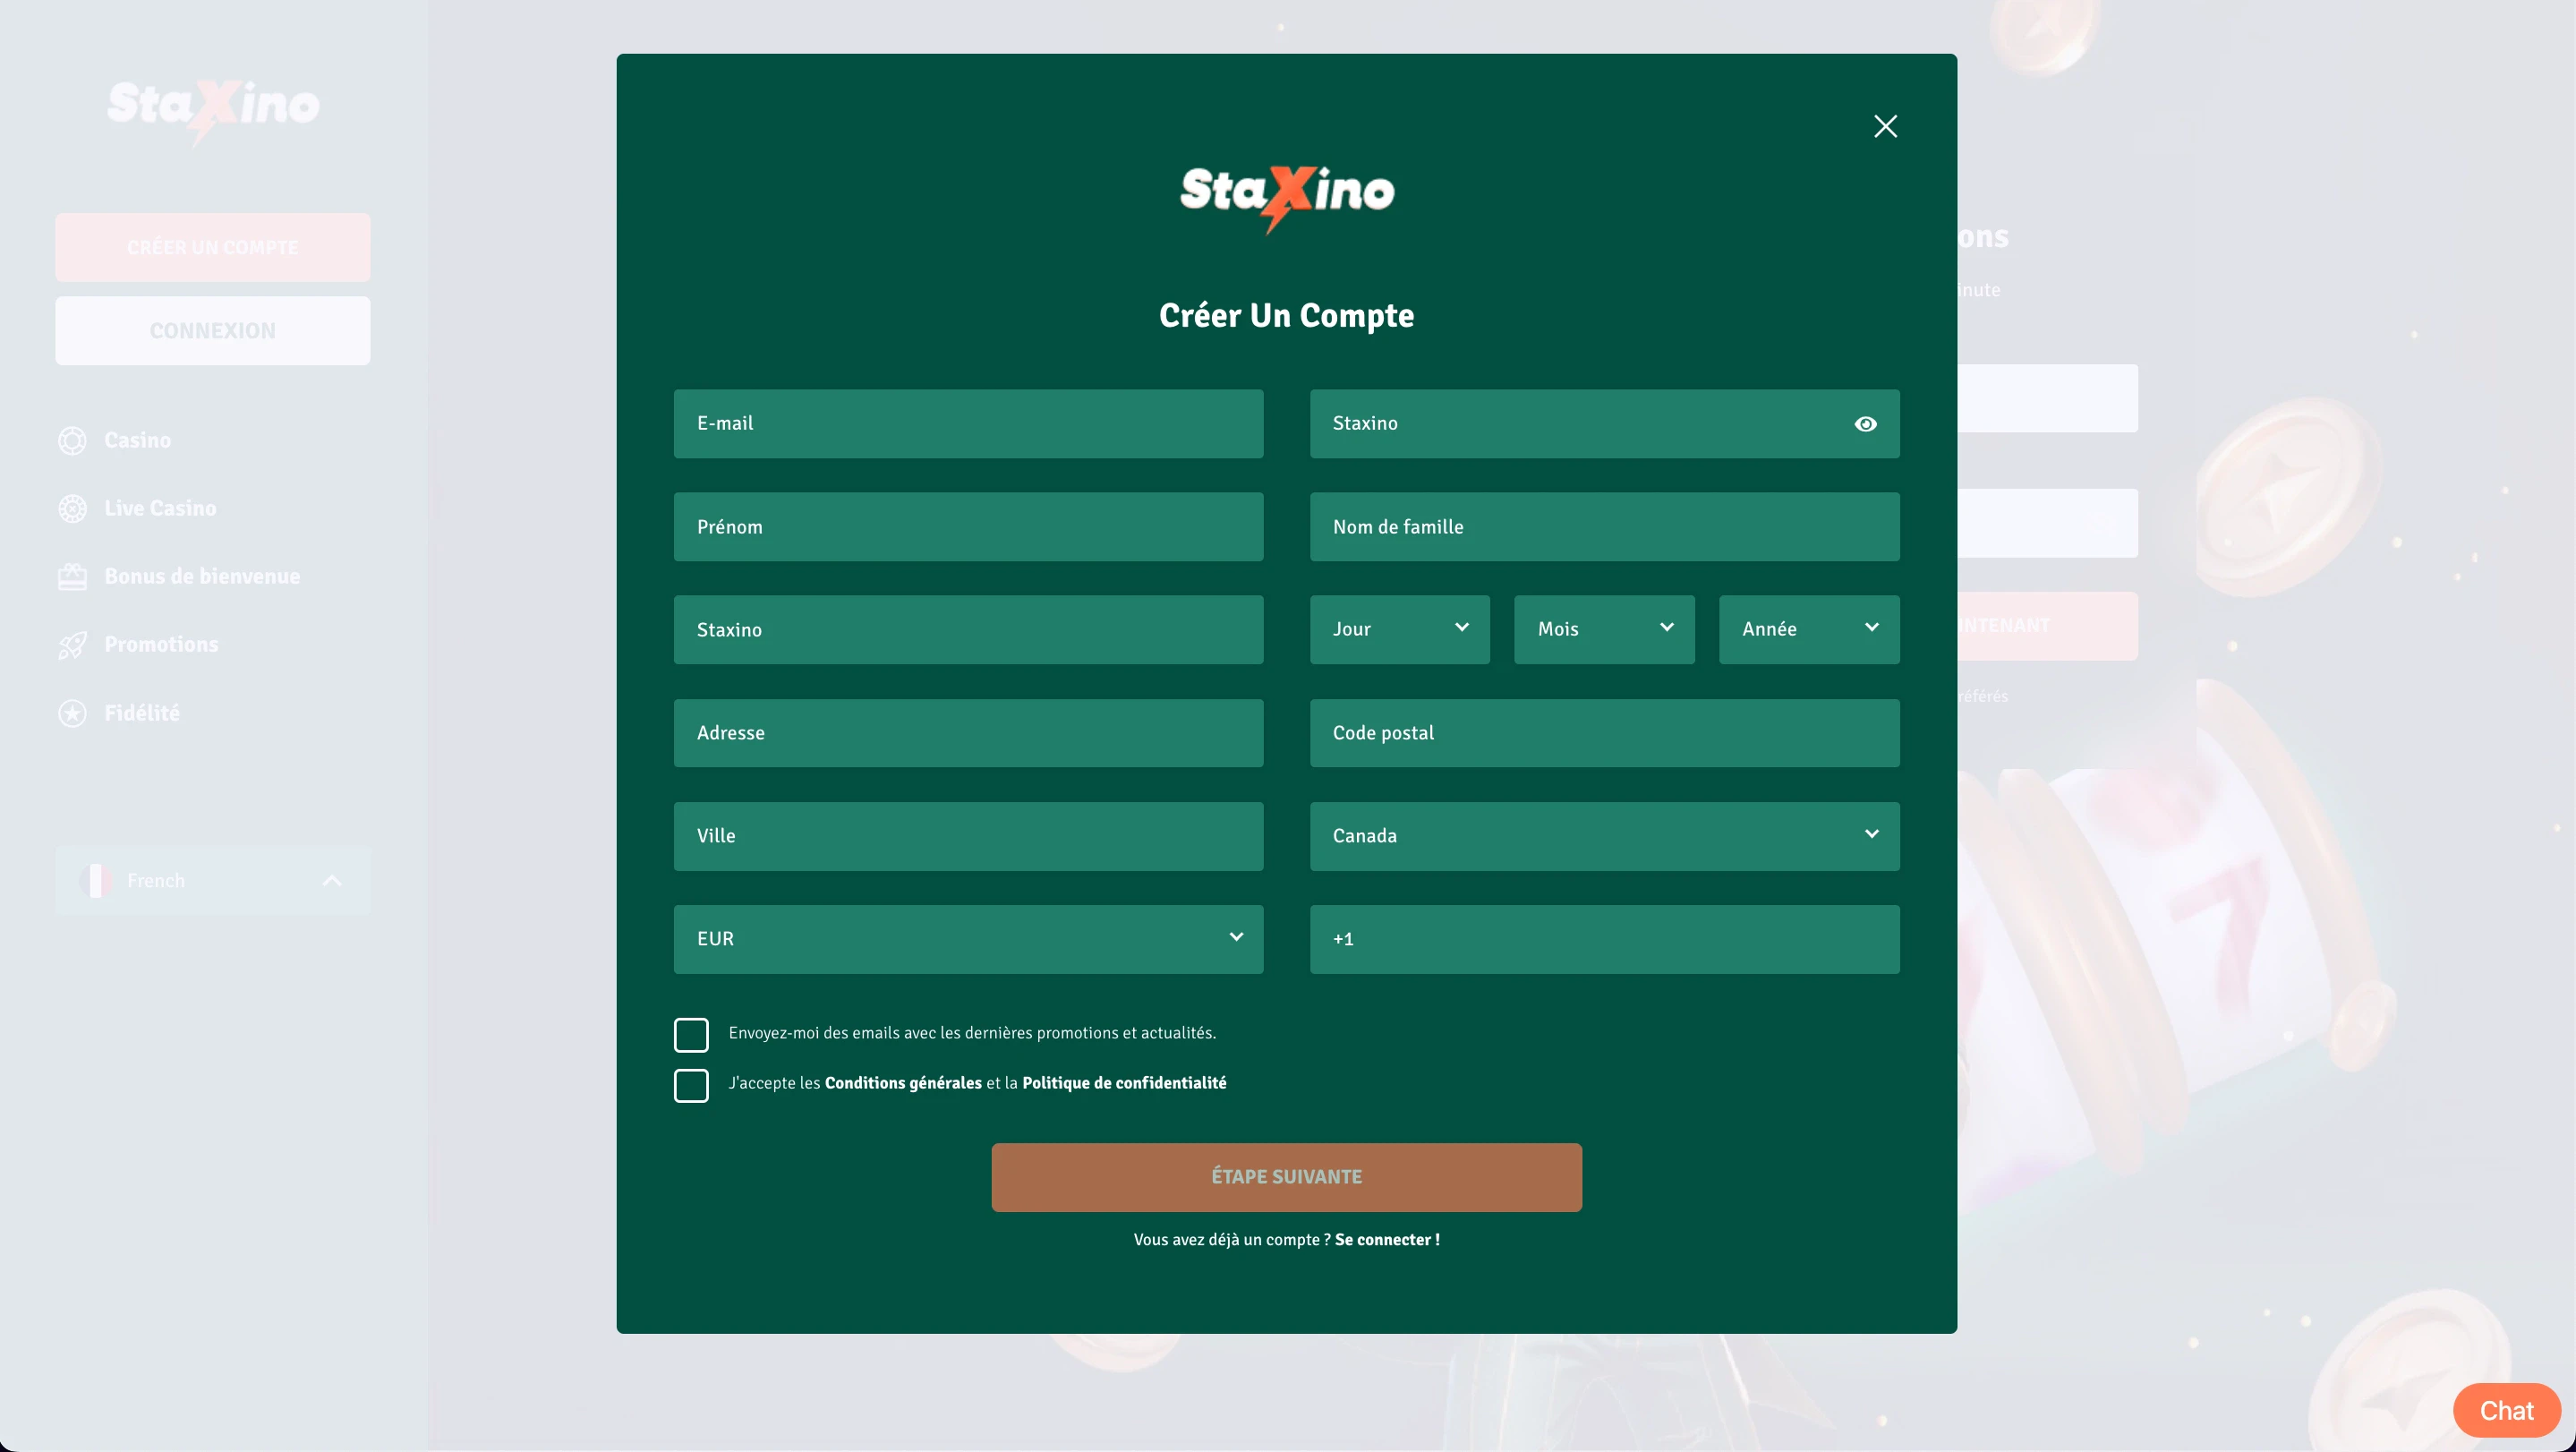Screen dimensions: 2576x1452
Task: Open the Conditions générales link
Action: pos(903,1083)
